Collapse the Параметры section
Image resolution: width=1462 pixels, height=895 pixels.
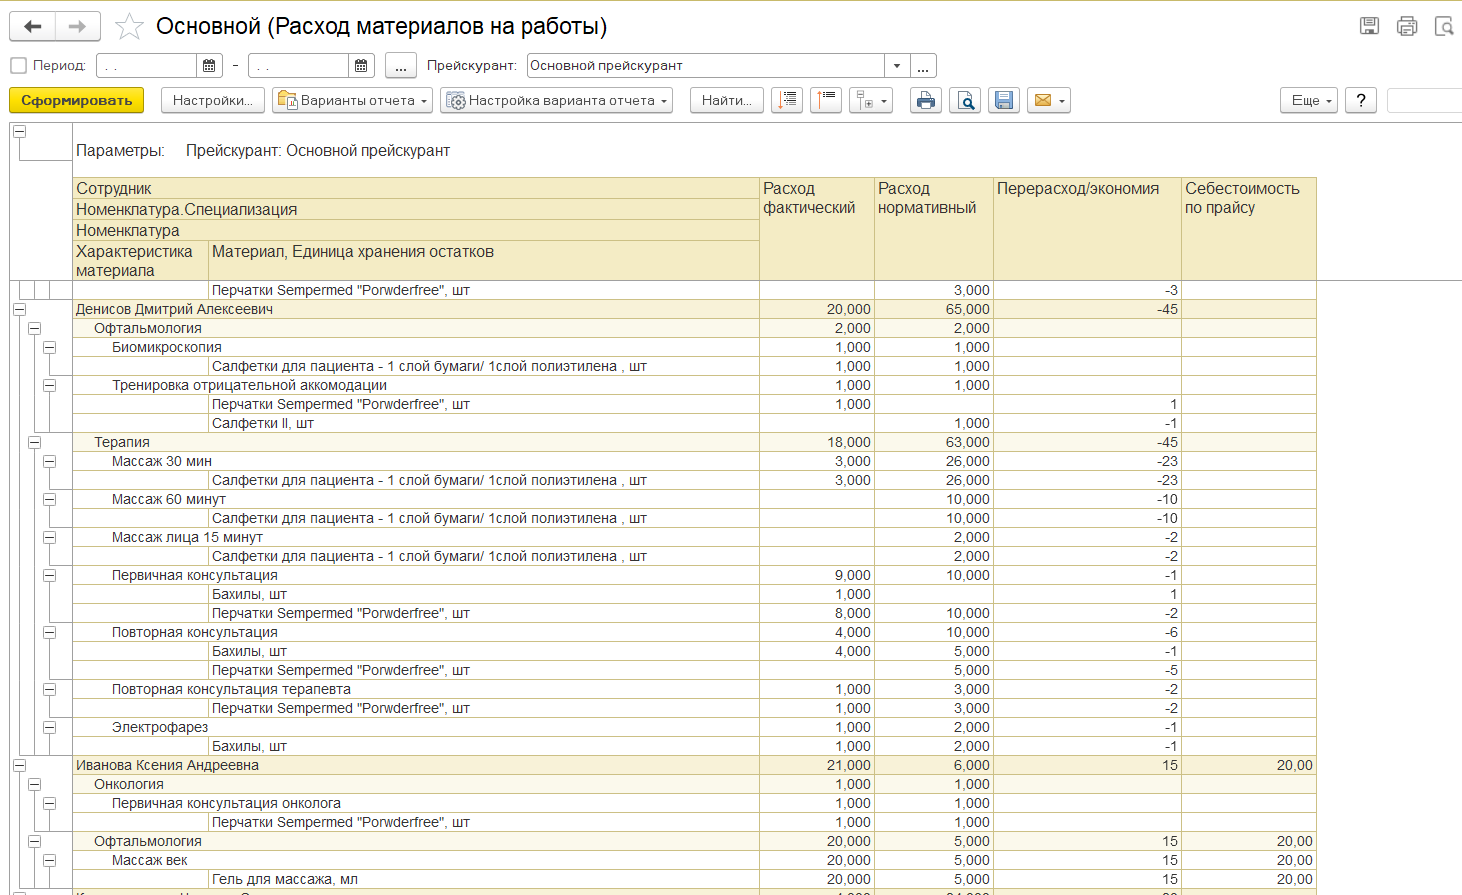pyautogui.click(x=19, y=131)
